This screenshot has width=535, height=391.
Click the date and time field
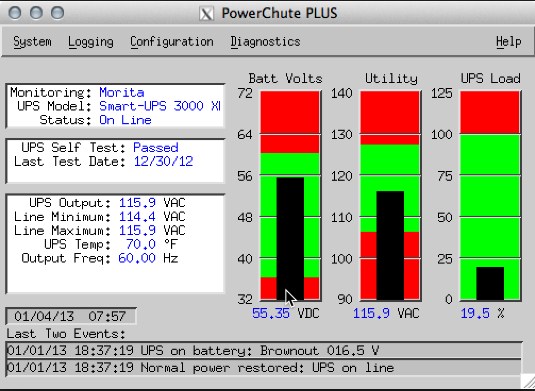[71, 316]
